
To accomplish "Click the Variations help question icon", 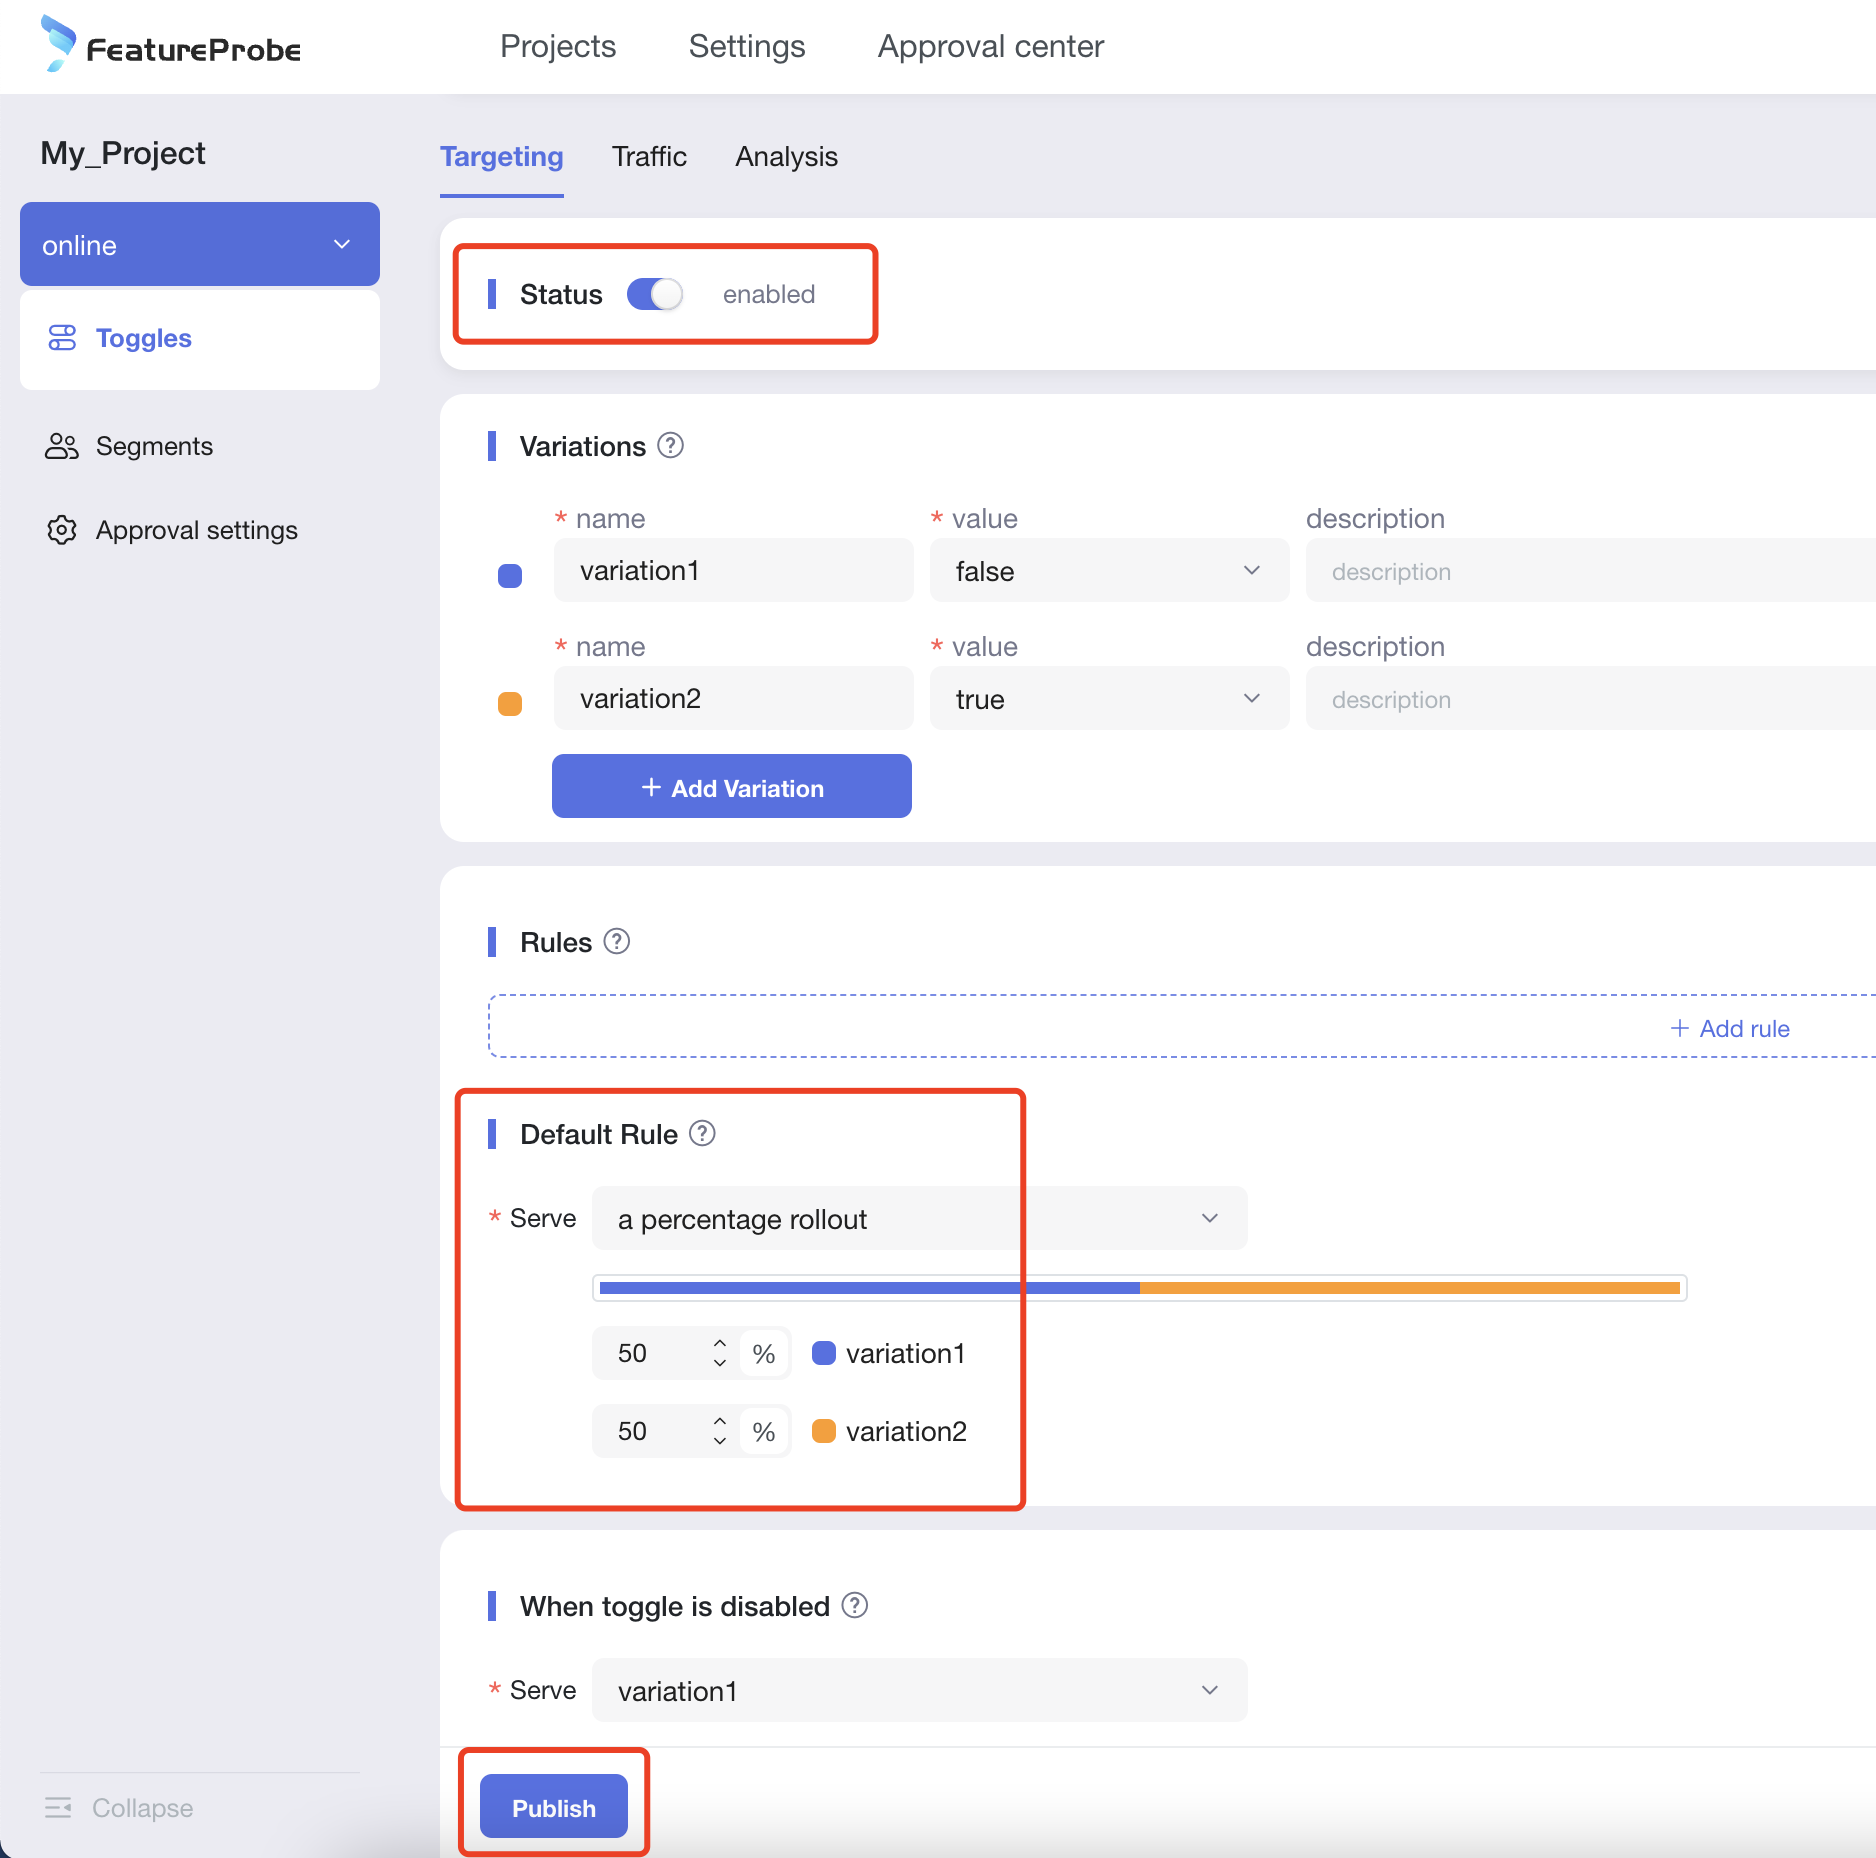I will (670, 446).
